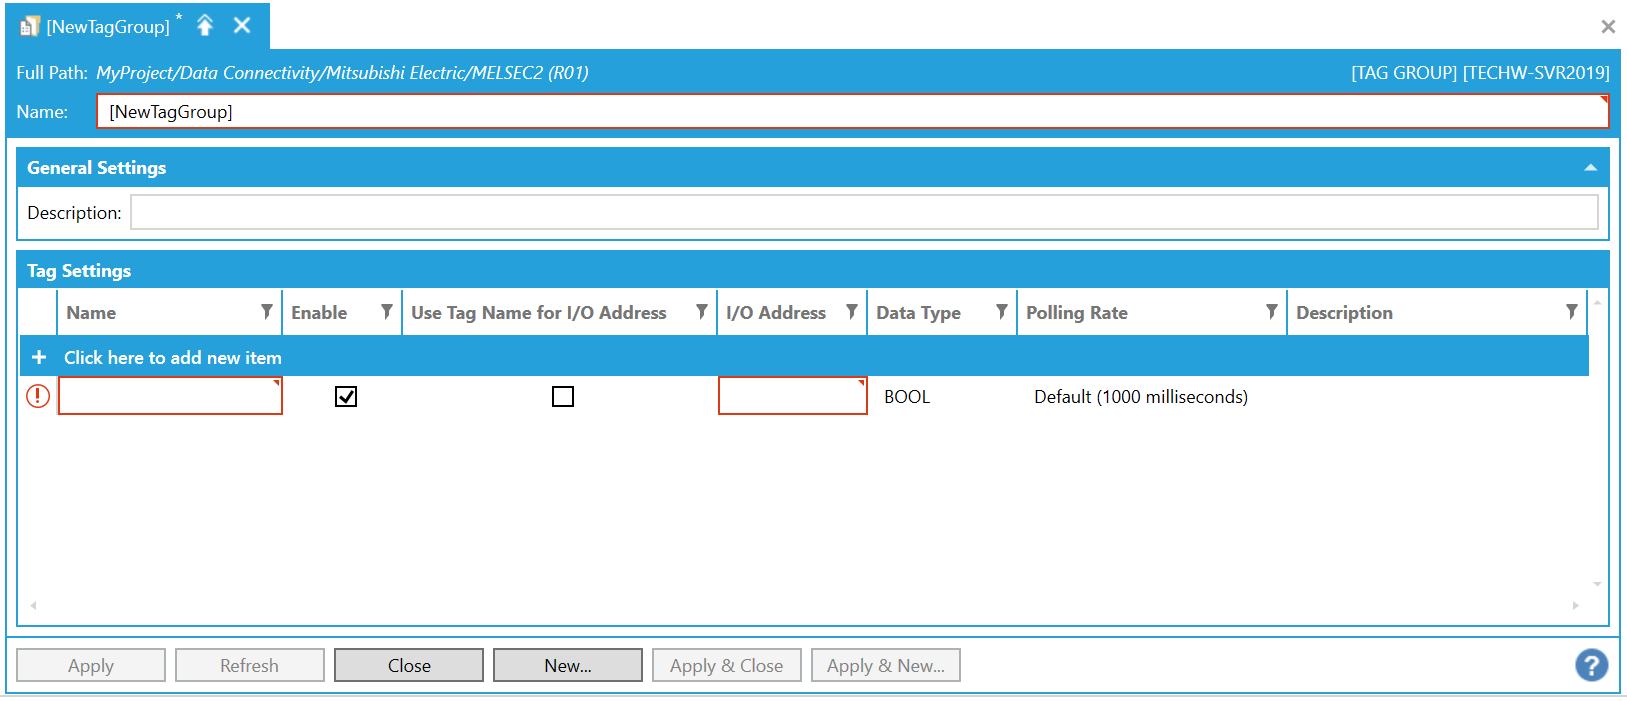Open the Description column filter
This screenshot has width=1627, height=701.
pyautogui.click(x=1572, y=312)
